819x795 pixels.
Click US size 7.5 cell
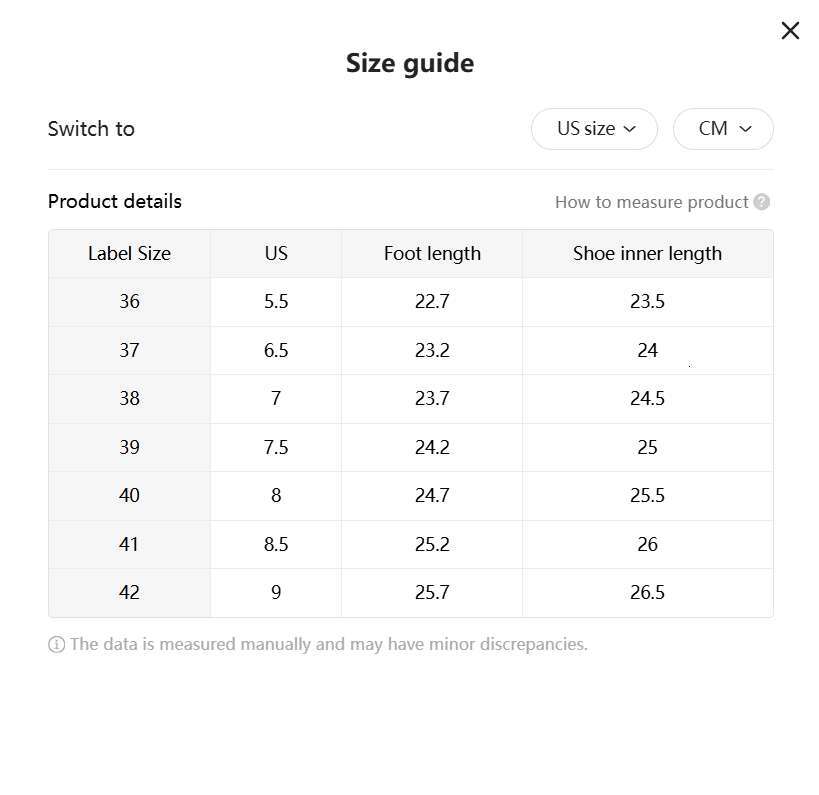pyautogui.click(x=276, y=448)
